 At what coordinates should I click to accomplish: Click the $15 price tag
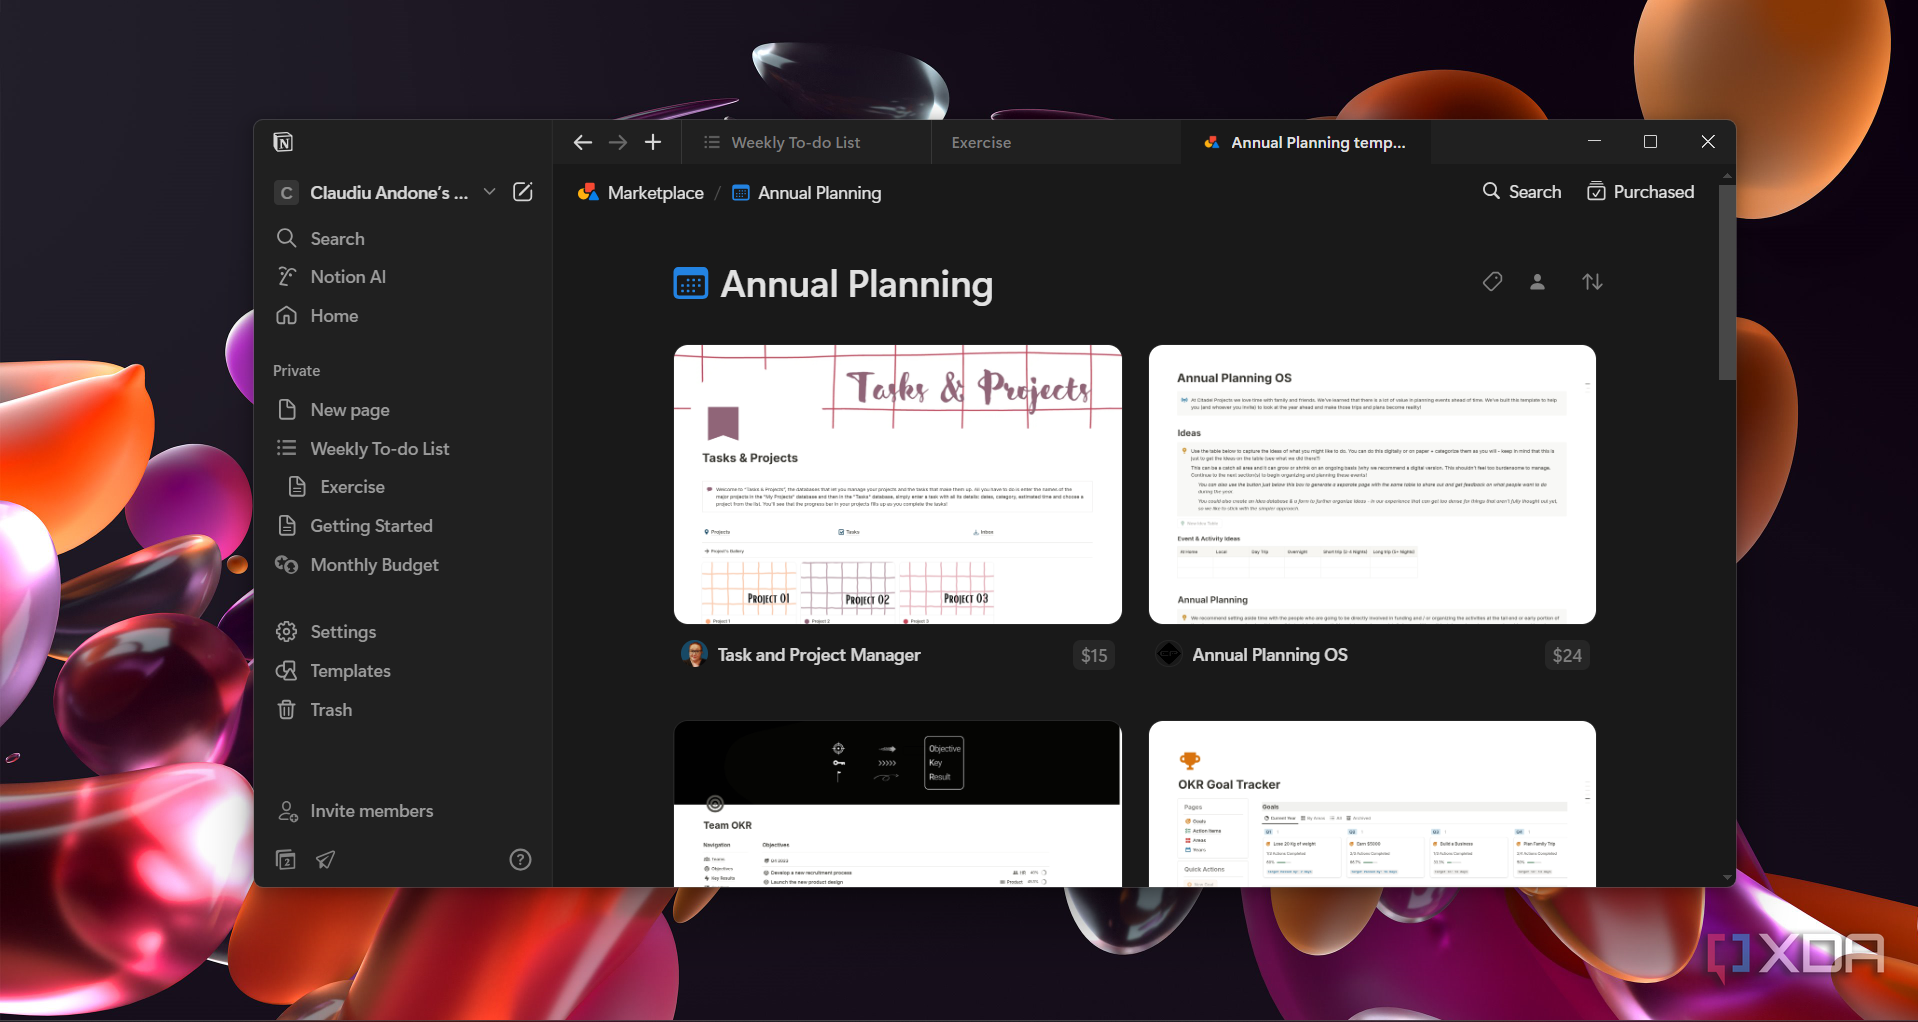(x=1094, y=656)
